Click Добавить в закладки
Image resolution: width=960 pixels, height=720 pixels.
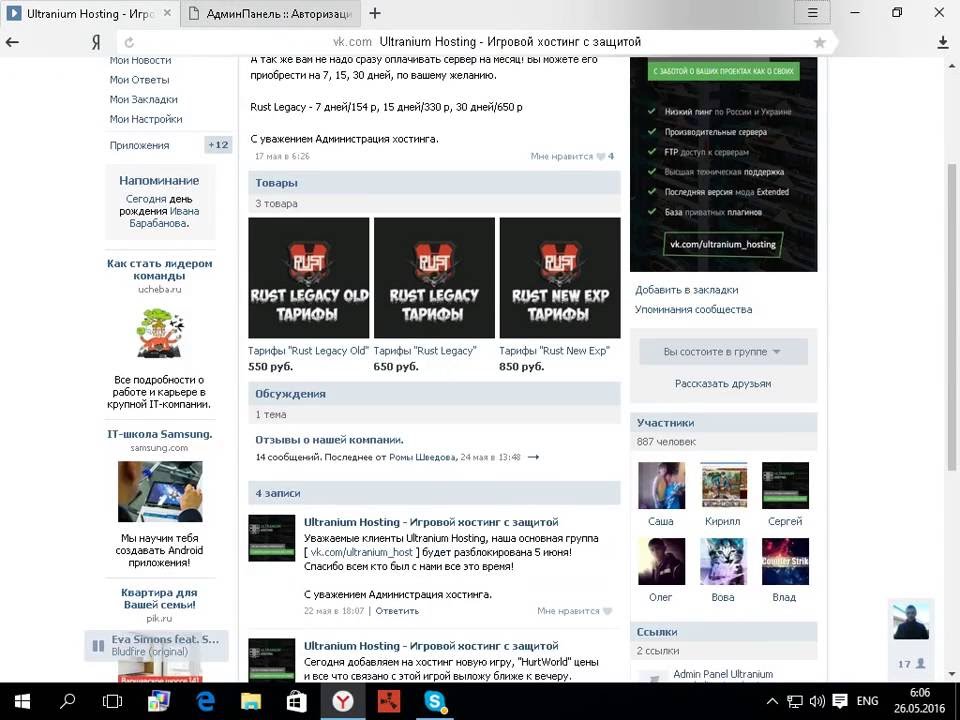tap(686, 290)
